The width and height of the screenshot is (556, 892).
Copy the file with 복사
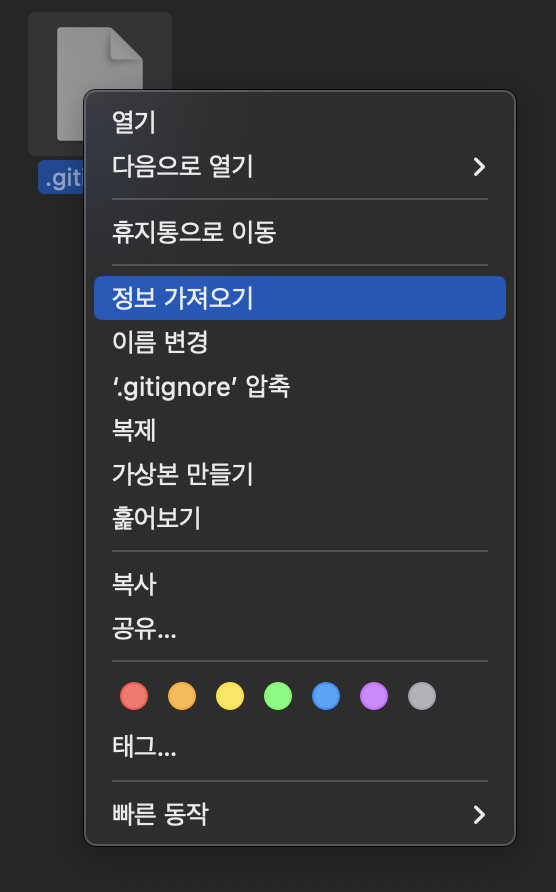(300, 584)
